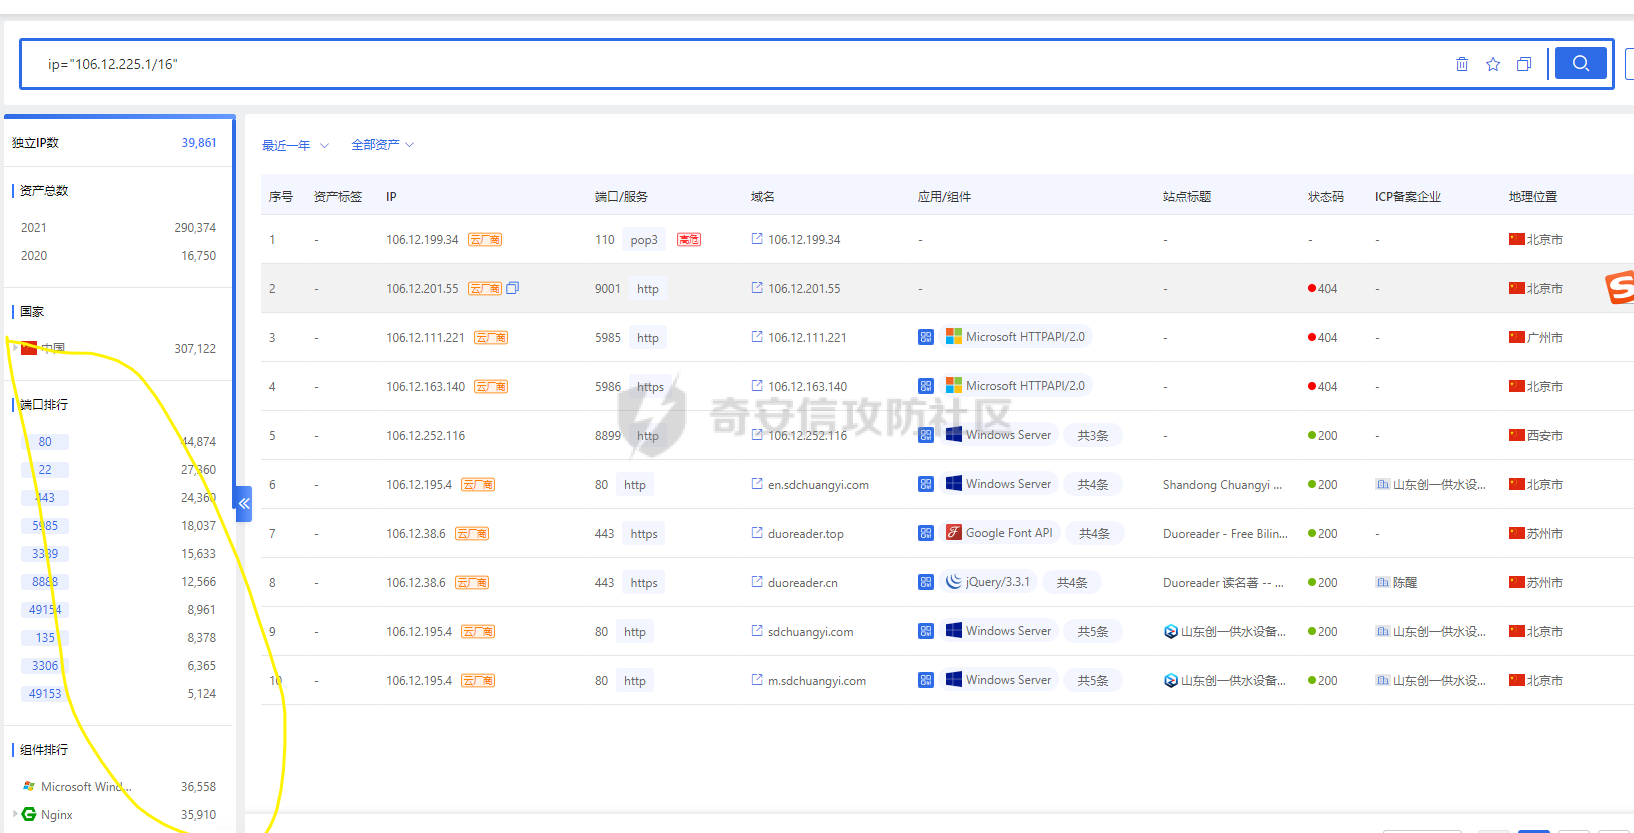Click cloud vendor tag on 106.12.163.140
Screen dimensions: 1634x833
tap(491, 387)
